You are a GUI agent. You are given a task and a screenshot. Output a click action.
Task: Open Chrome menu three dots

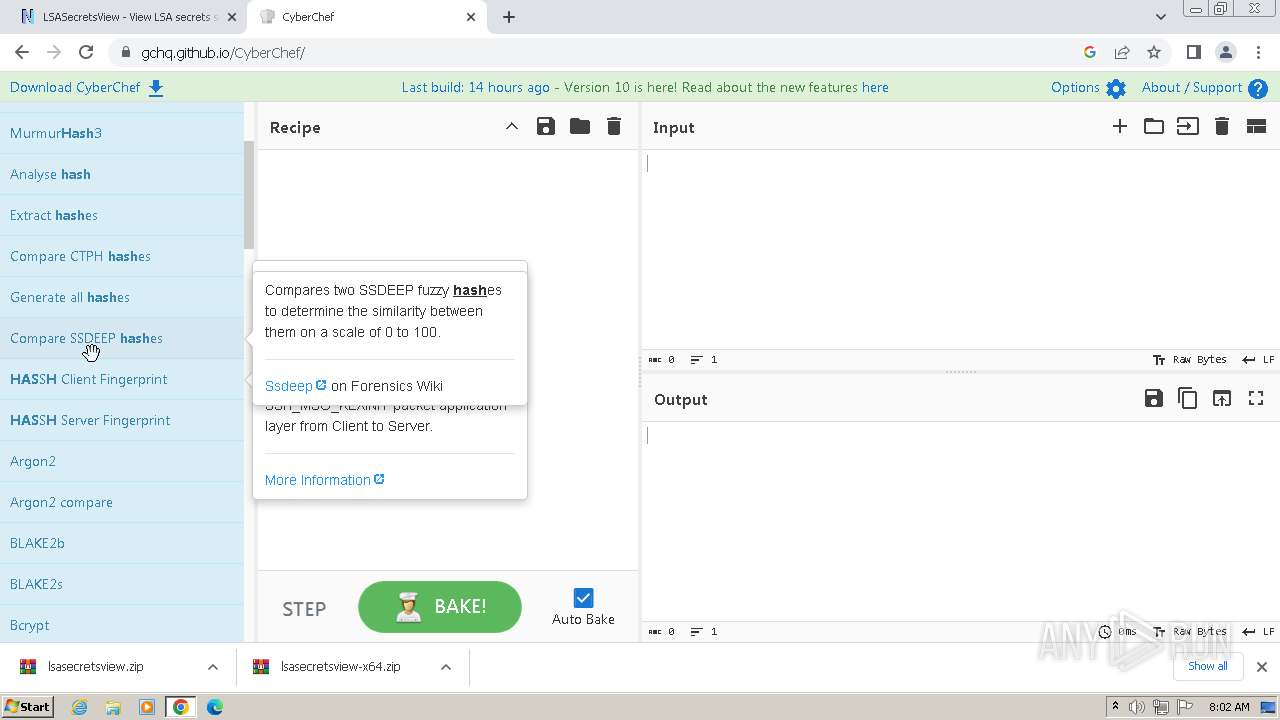tap(1258, 52)
